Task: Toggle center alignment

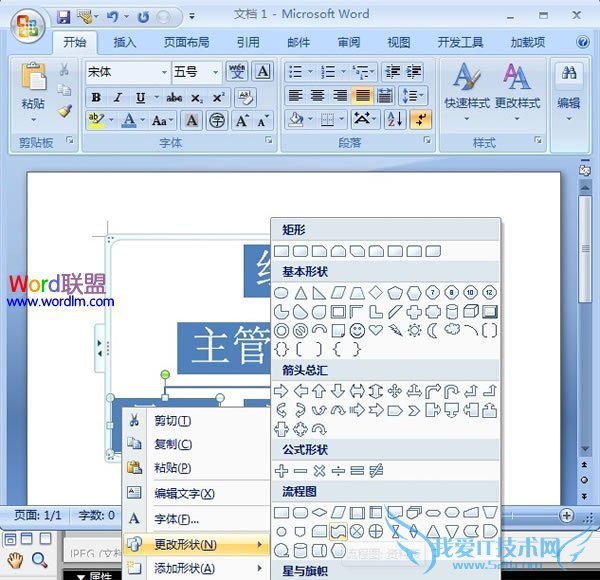Action: [x=317, y=95]
